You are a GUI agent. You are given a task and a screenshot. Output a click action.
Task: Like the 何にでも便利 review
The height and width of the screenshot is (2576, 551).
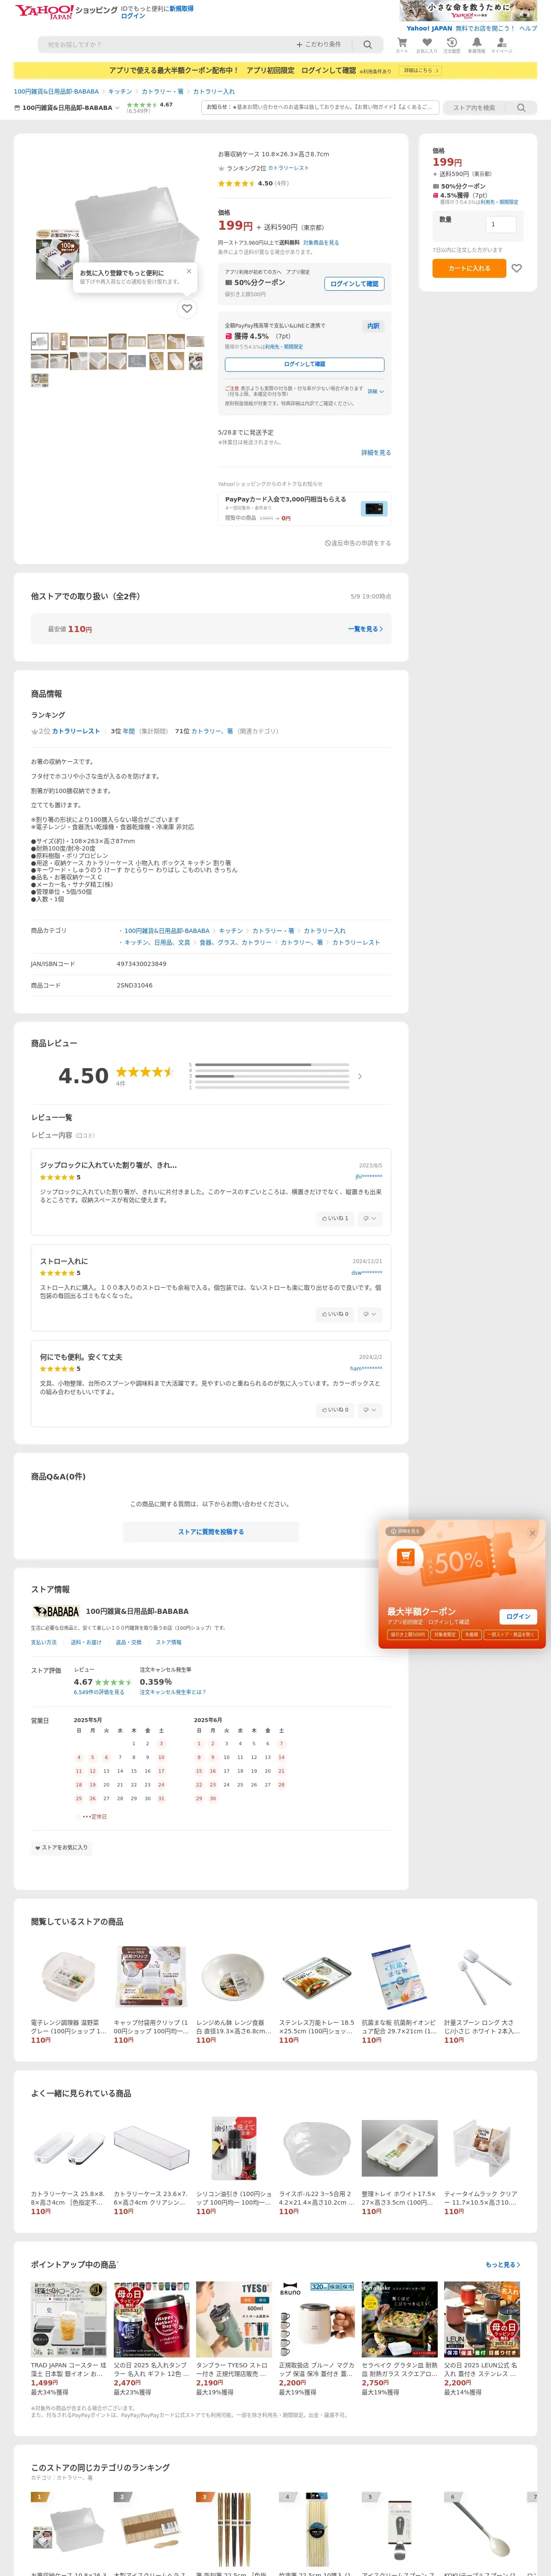pyautogui.click(x=335, y=1410)
